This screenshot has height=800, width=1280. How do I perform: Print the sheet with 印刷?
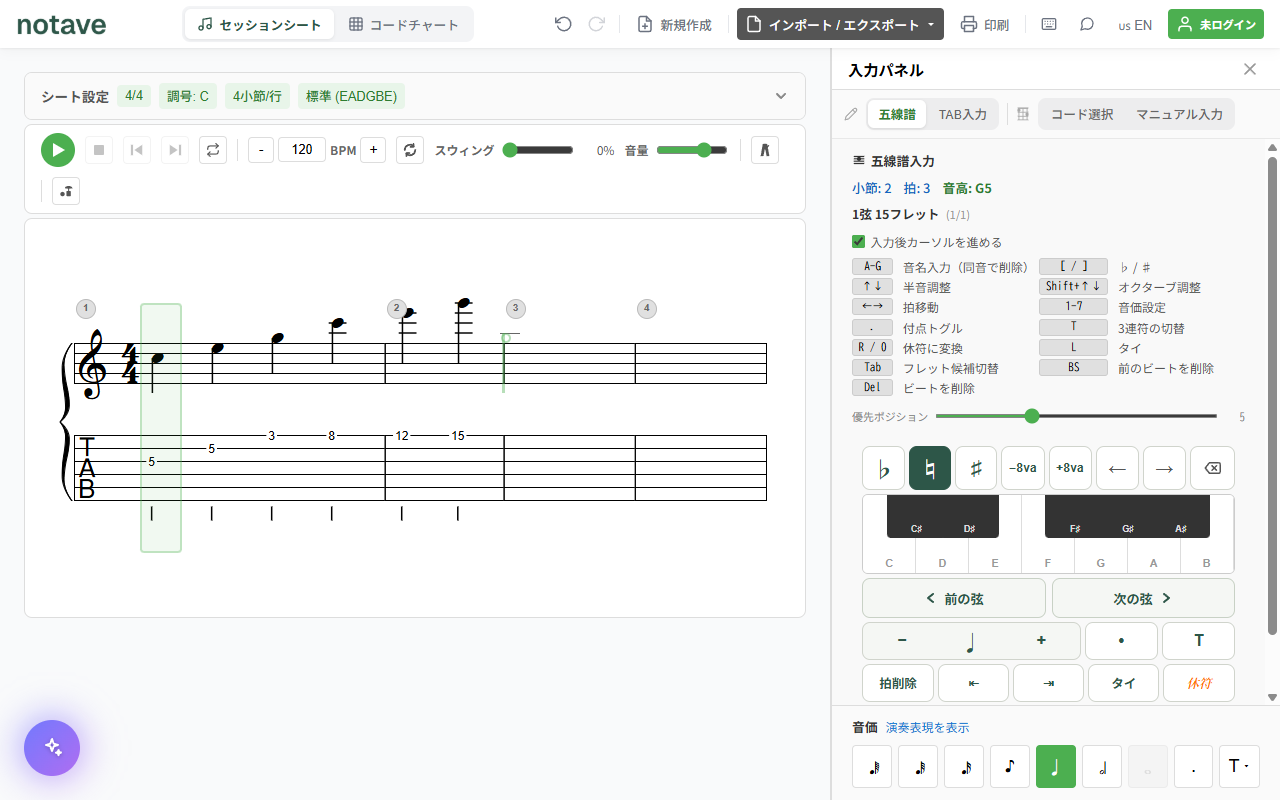click(x=985, y=24)
